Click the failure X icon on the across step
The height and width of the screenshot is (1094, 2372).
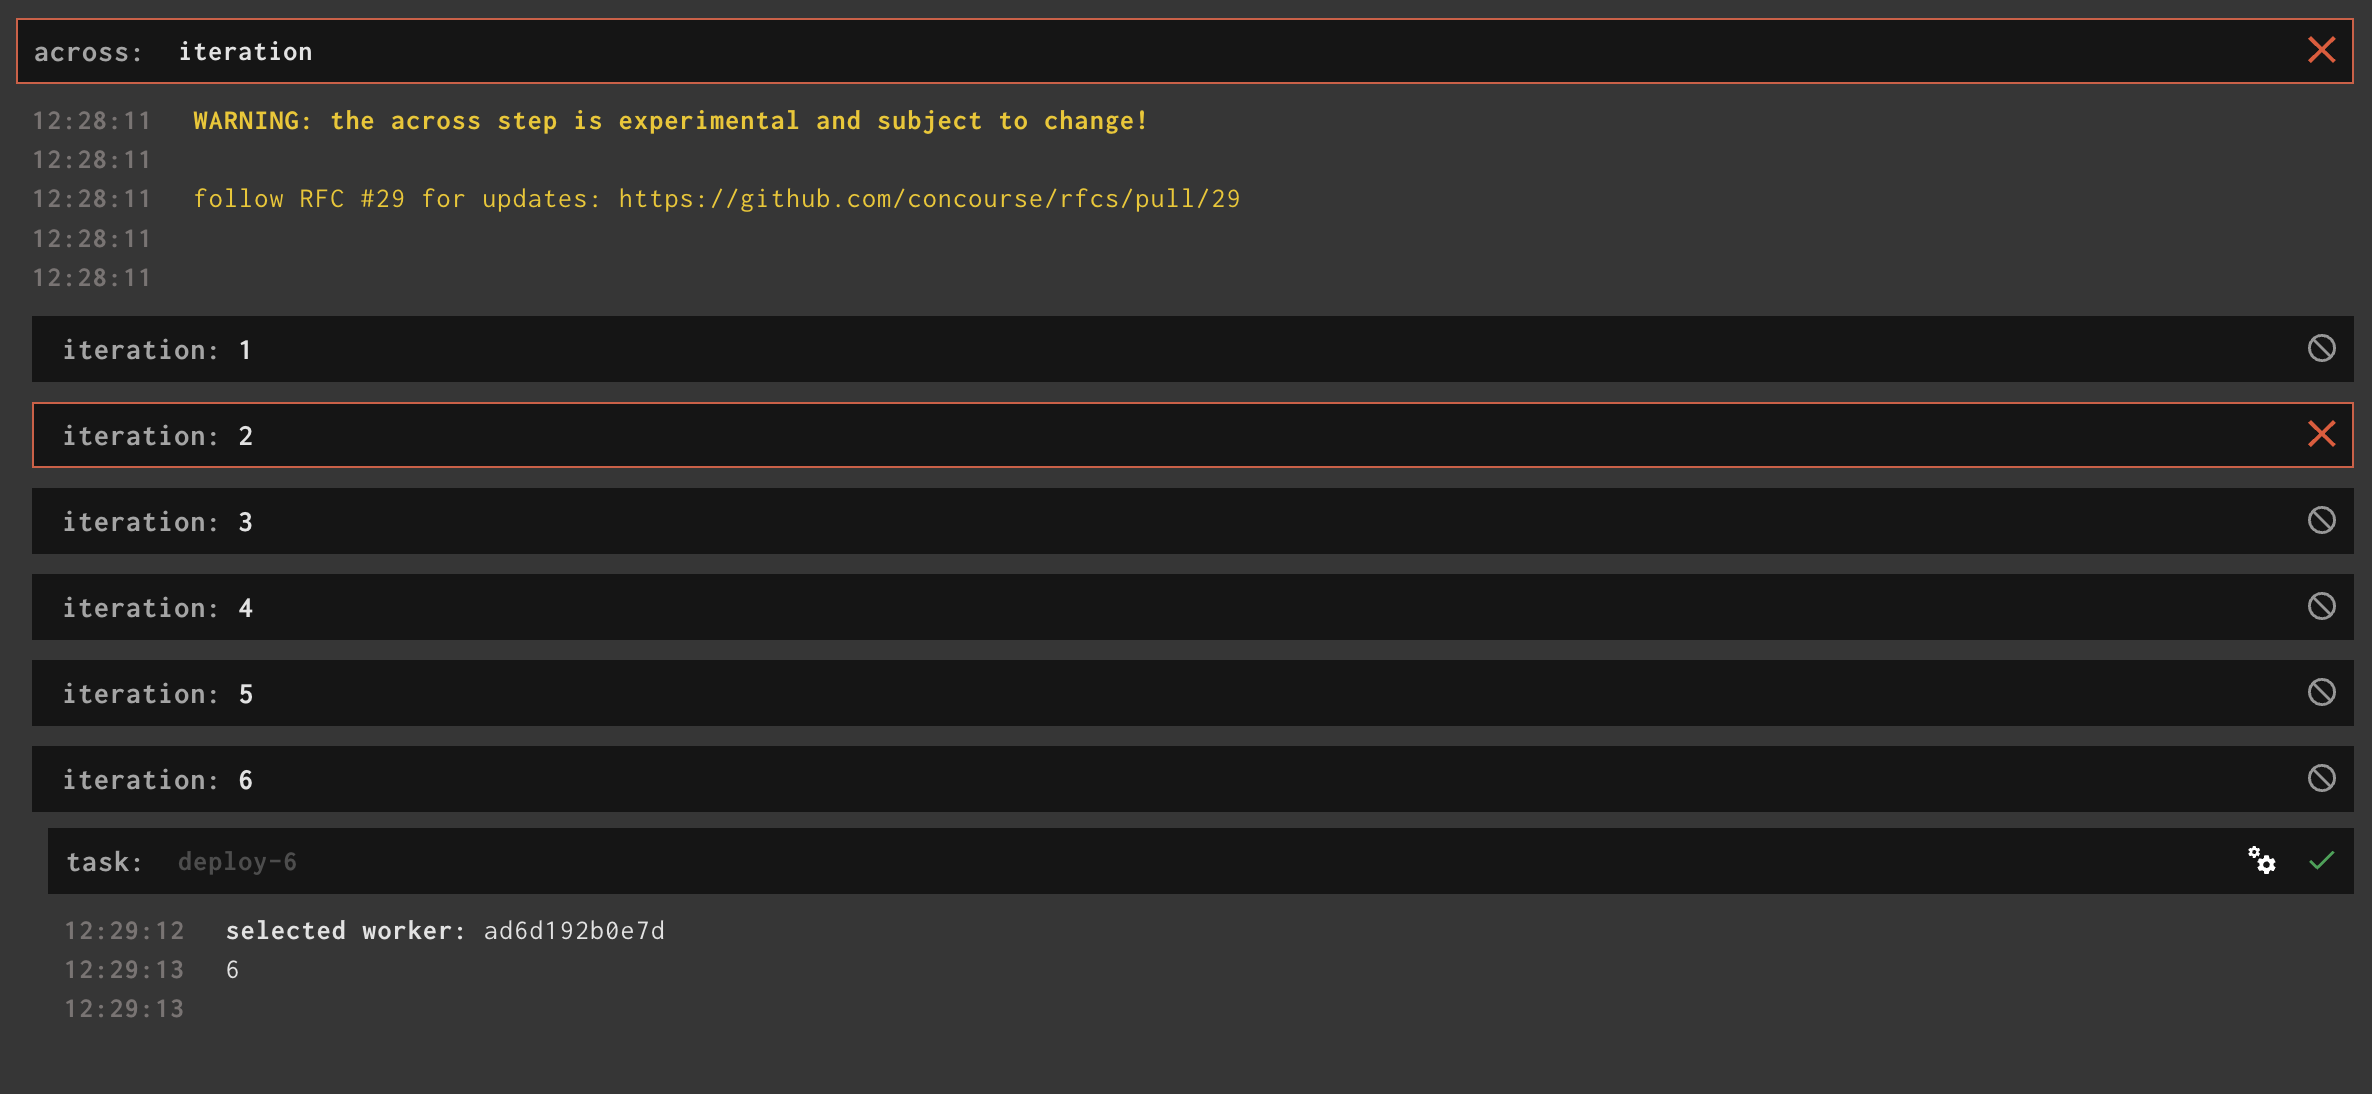(x=2321, y=50)
